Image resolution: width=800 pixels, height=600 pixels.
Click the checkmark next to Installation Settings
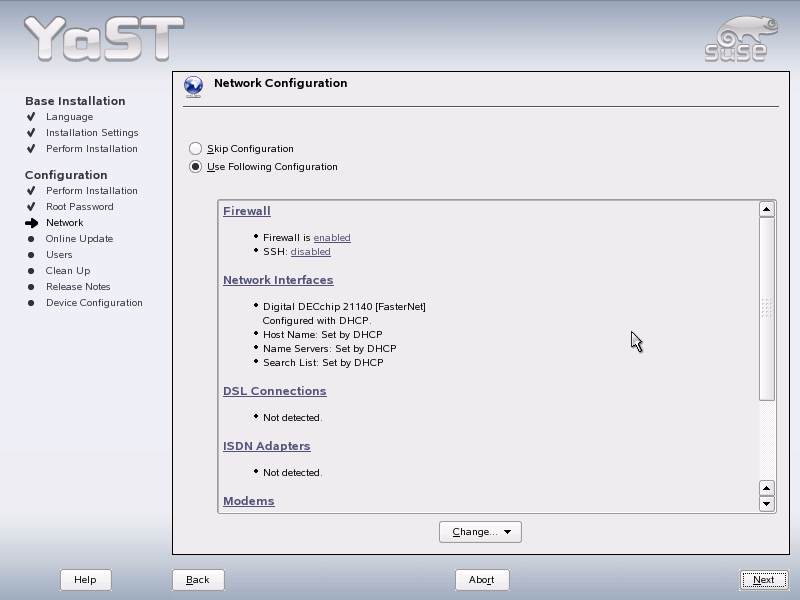pyautogui.click(x=31, y=133)
